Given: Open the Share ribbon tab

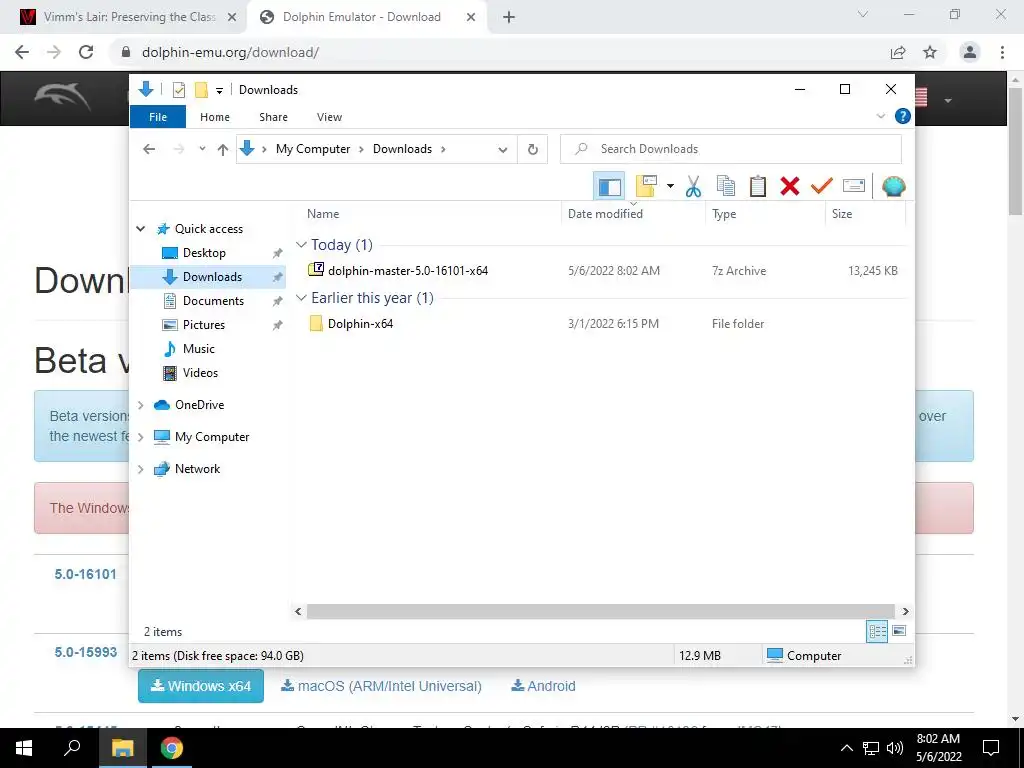Looking at the screenshot, I should (273, 117).
